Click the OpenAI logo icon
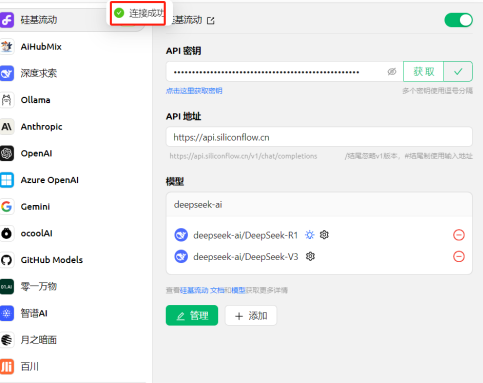Image resolution: width=483 pixels, height=383 pixels. (7, 153)
